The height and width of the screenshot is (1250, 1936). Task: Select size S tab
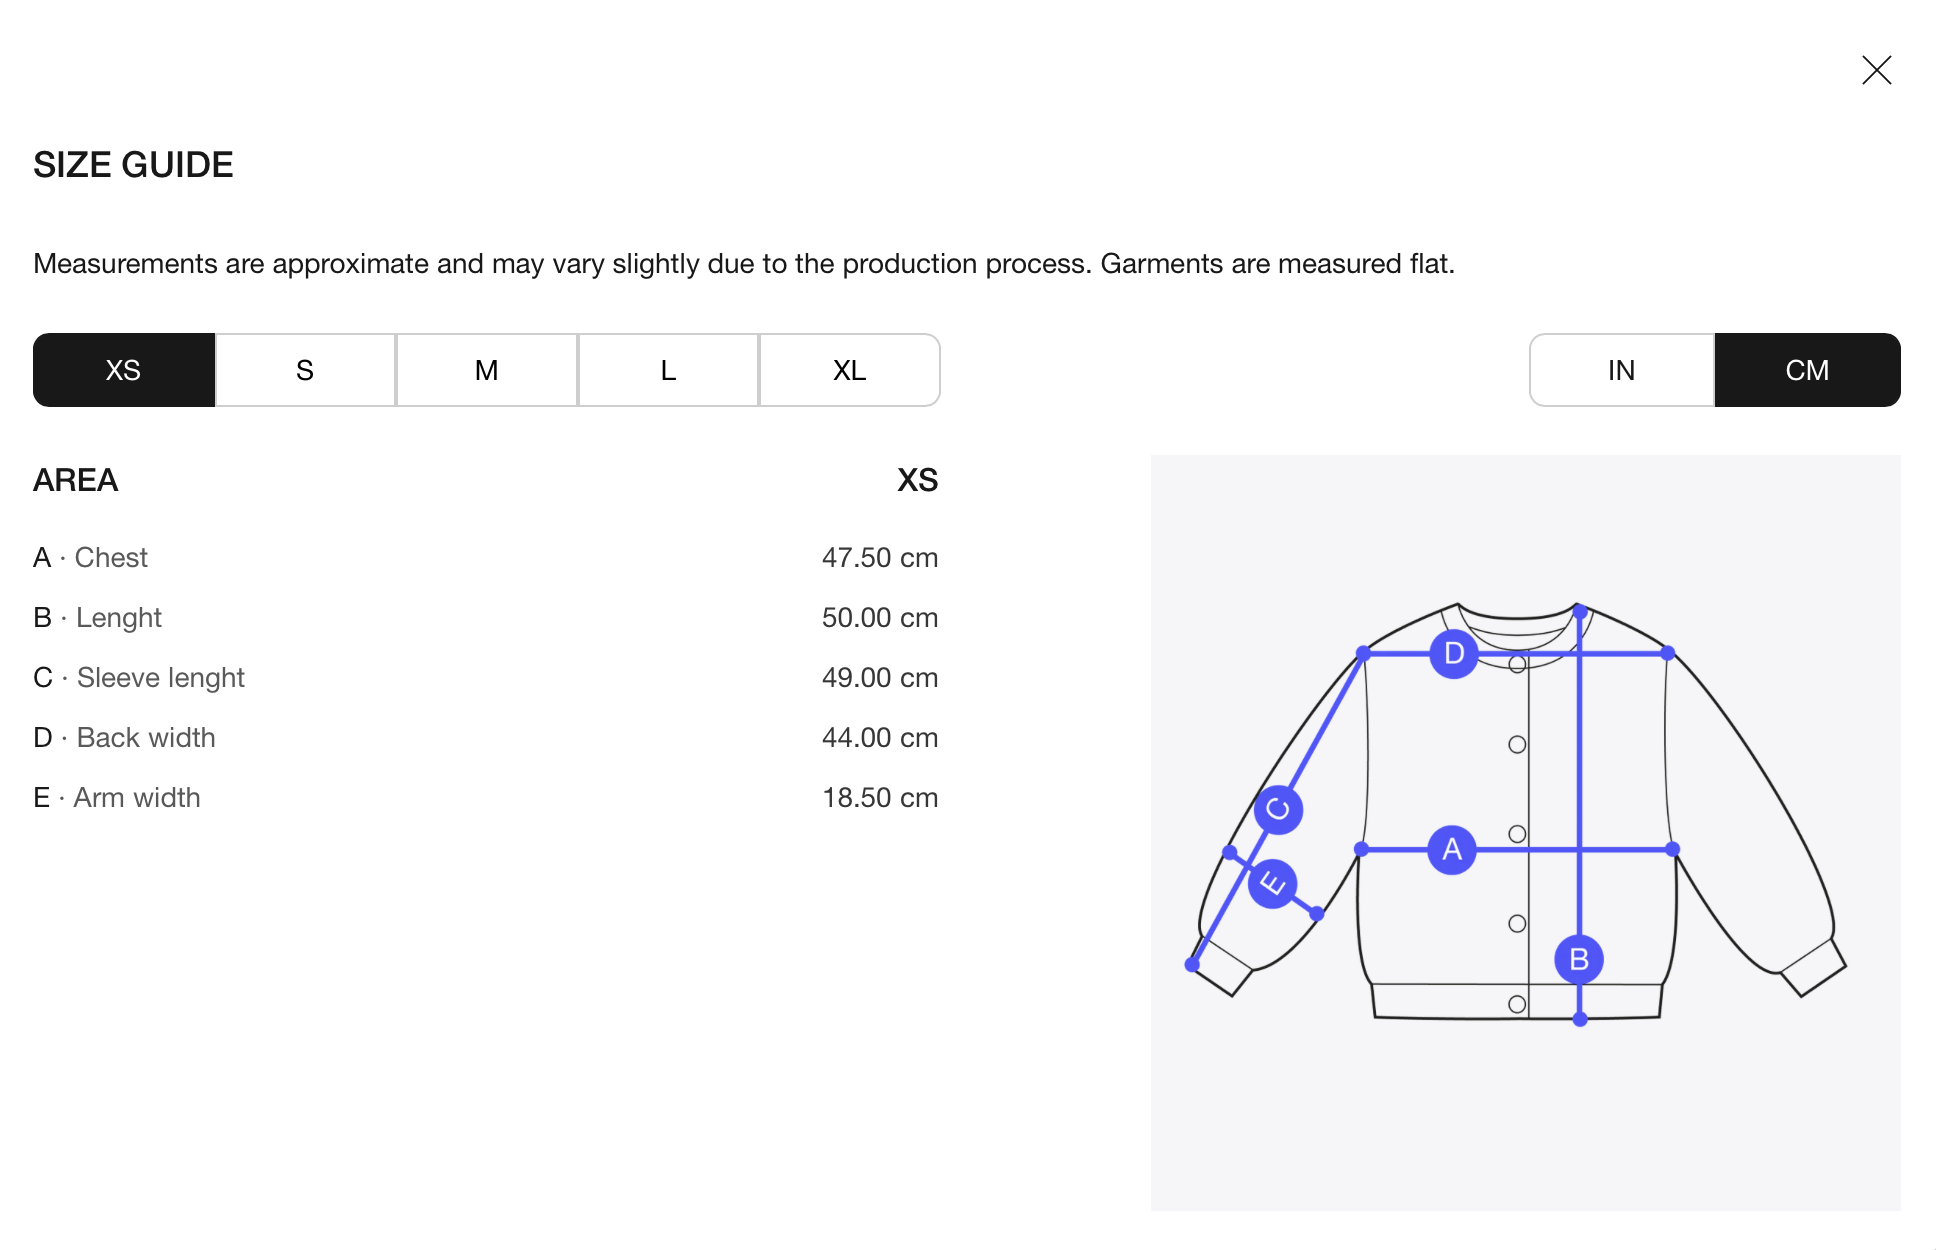pos(305,370)
